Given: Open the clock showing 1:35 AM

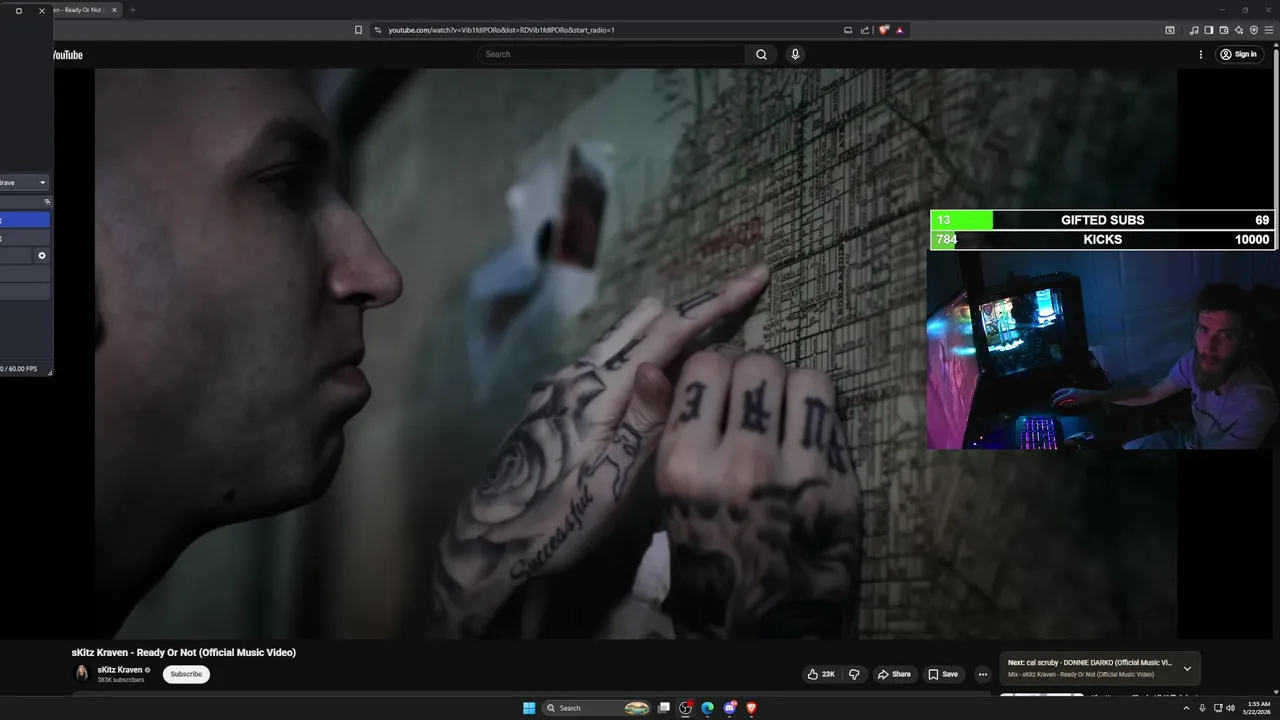Looking at the screenshot, I should tap(1257, 708).
